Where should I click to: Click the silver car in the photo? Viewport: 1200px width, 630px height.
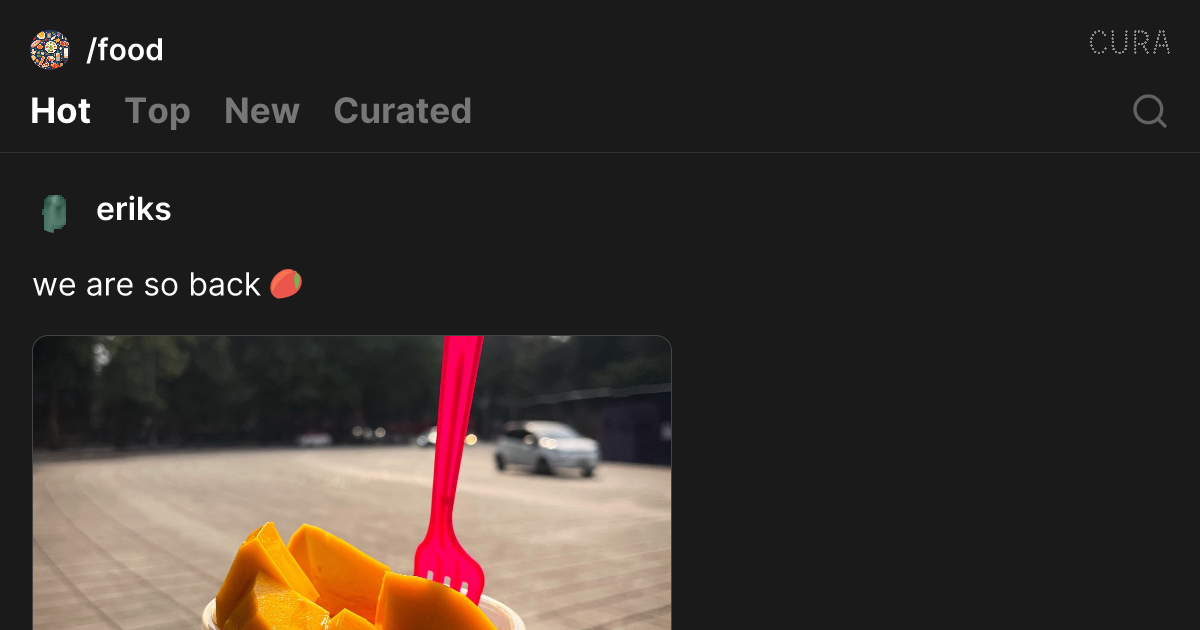[546, 448]
